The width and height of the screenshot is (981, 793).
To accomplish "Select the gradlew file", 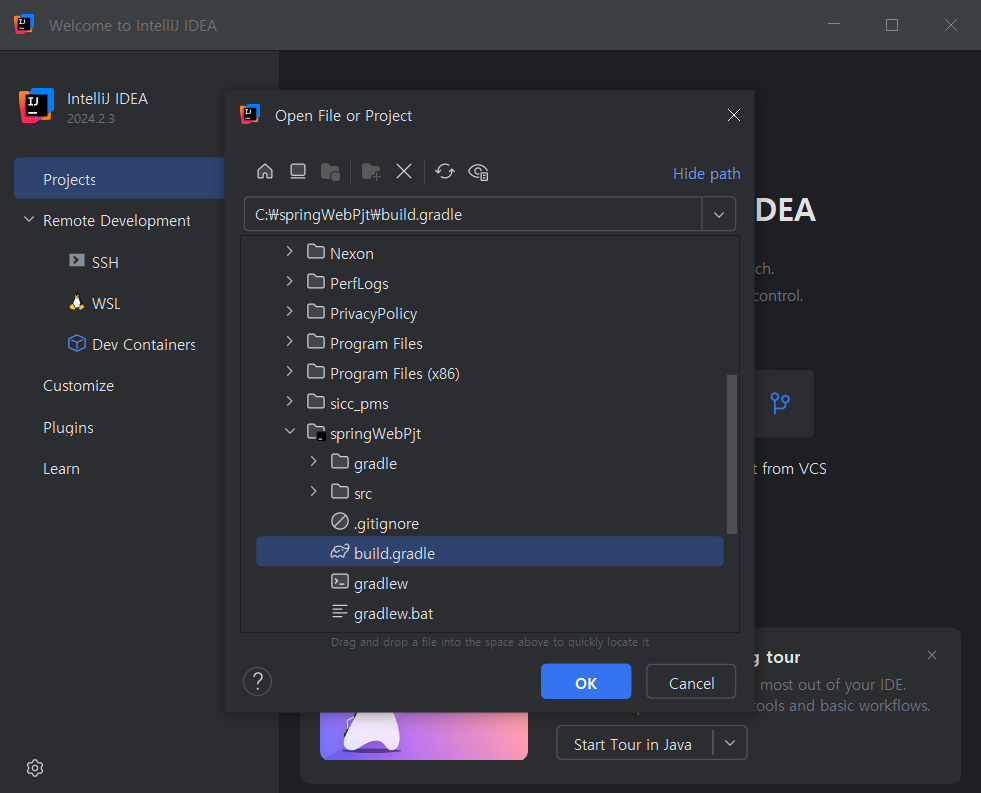I will click(490, 583).
